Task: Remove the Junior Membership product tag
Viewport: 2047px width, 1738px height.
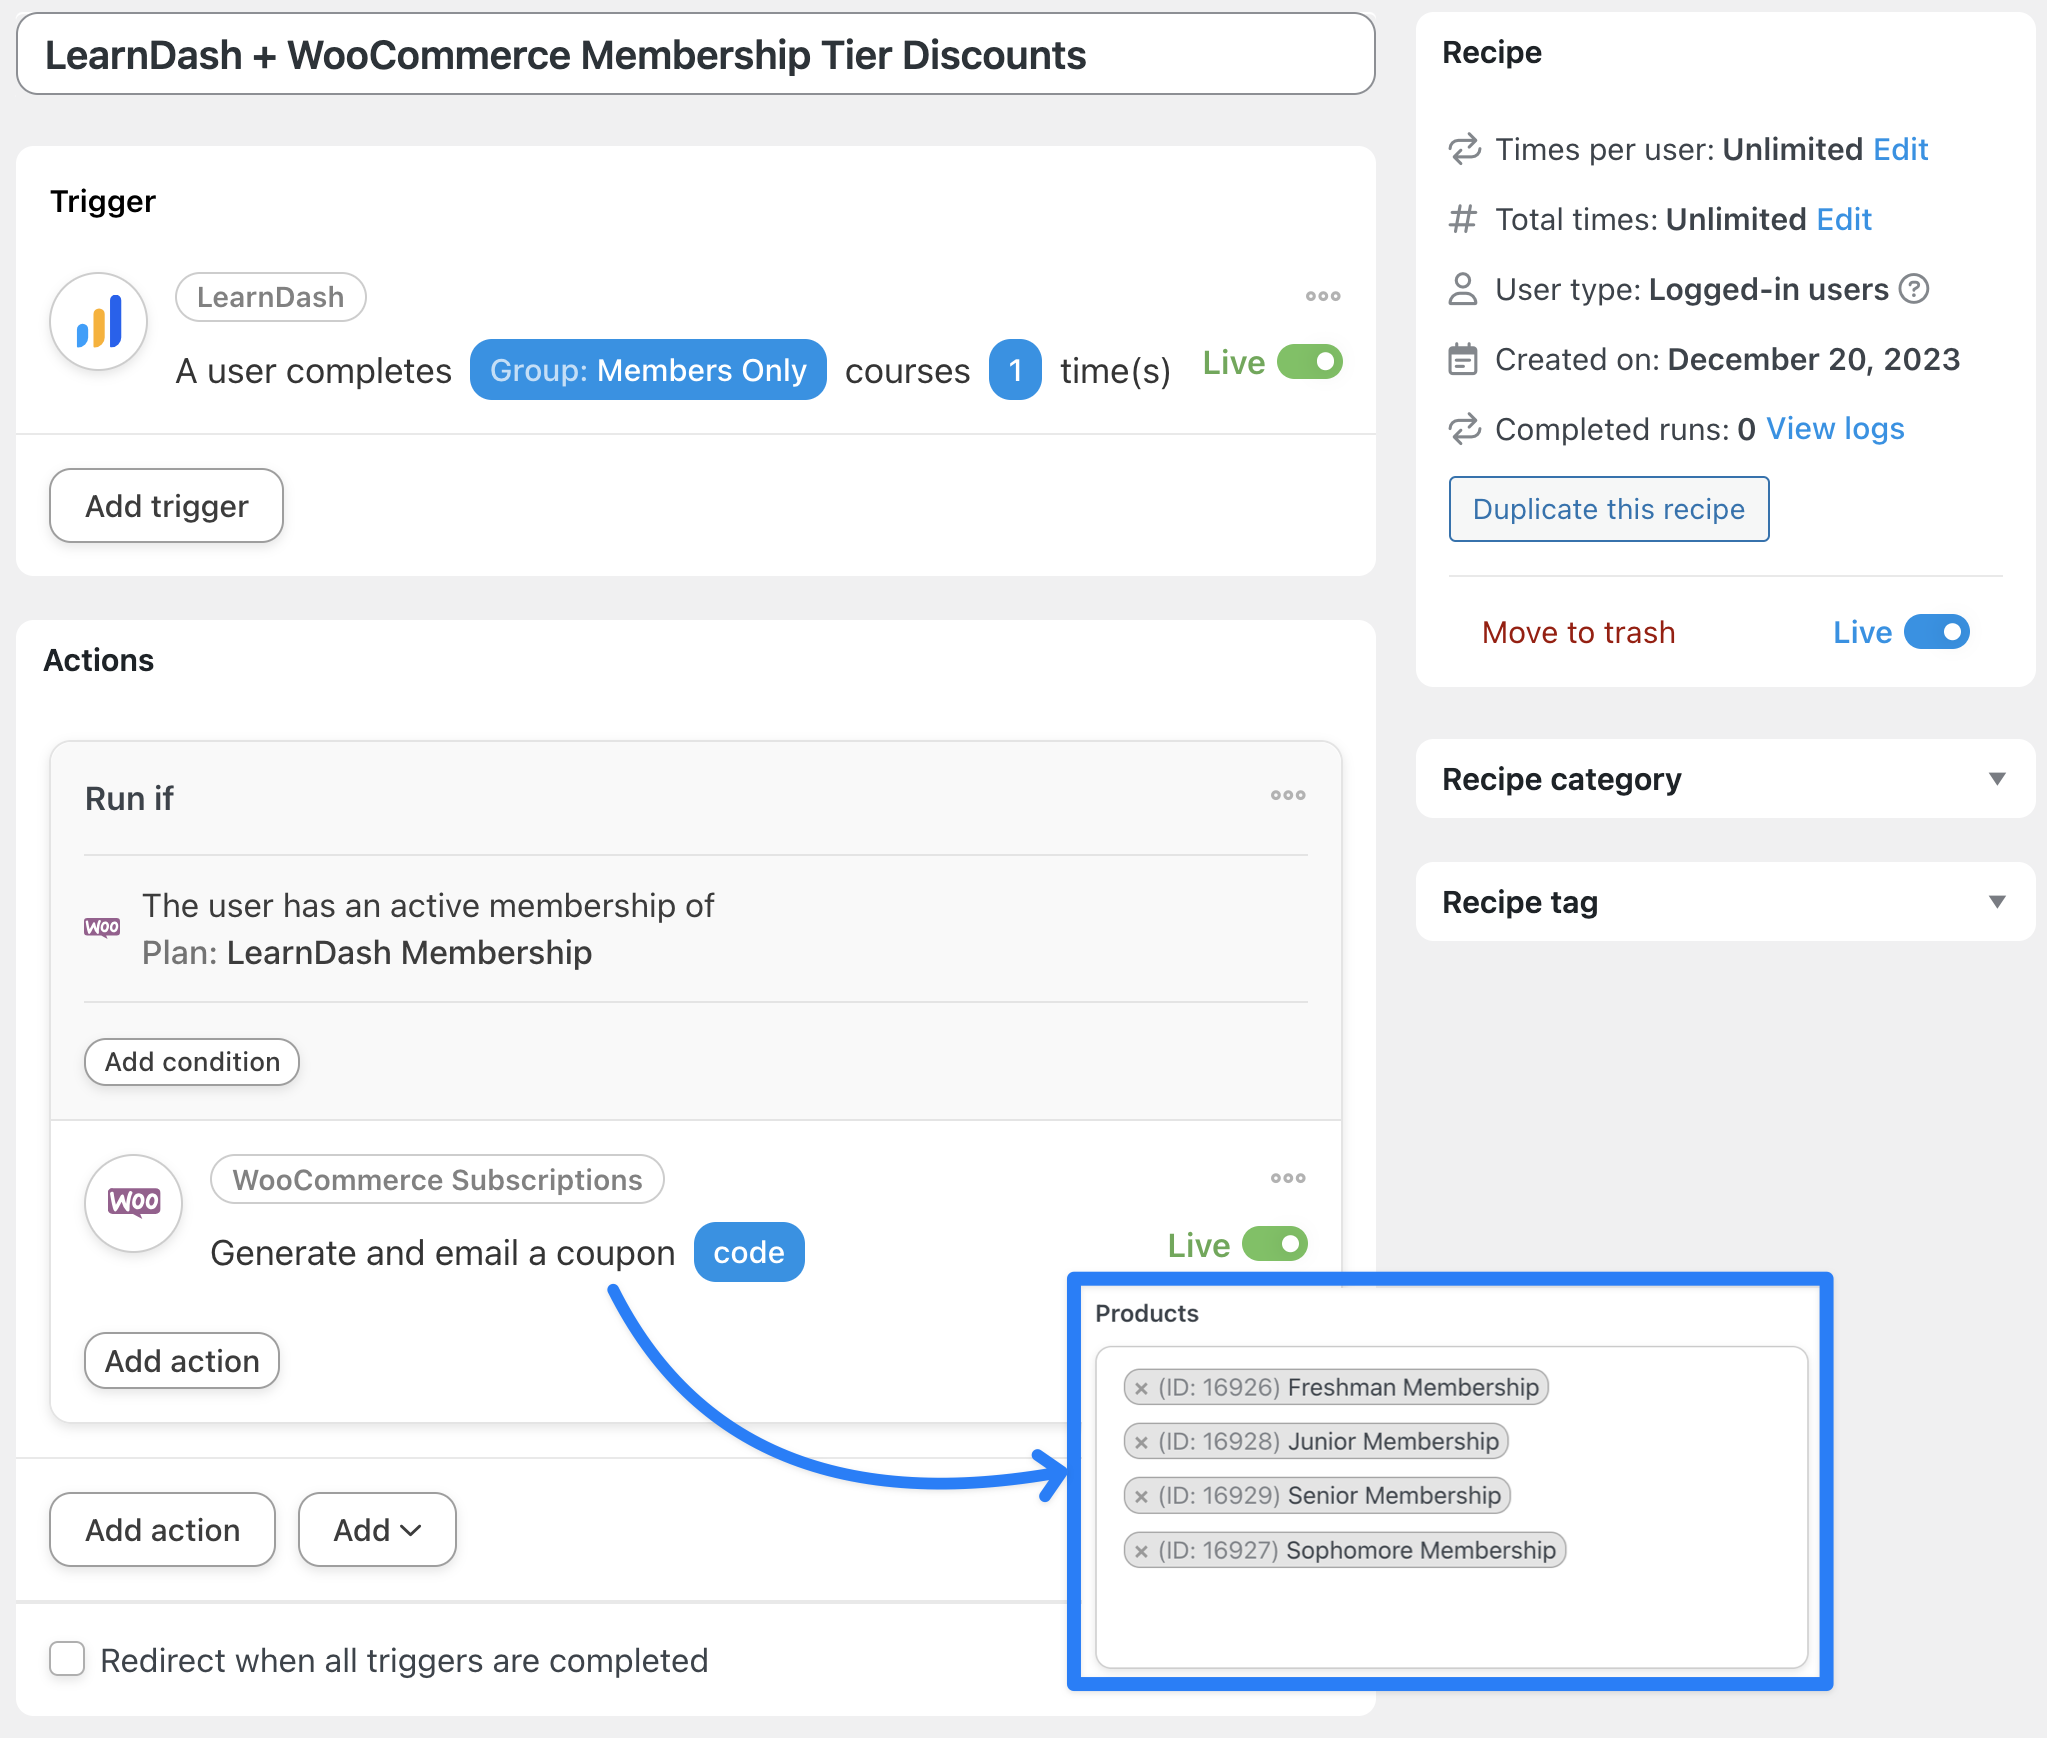Action: click(x=1141, y=1442)
